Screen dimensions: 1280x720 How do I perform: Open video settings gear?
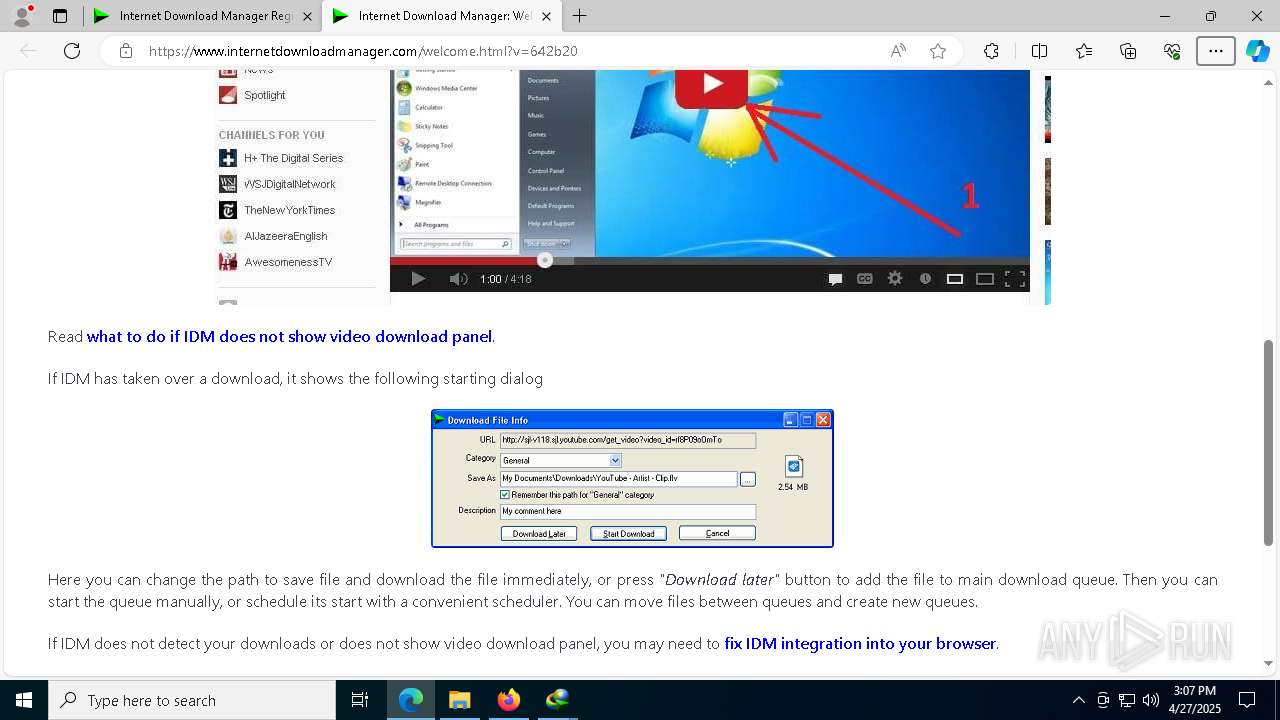pos(895,279)
